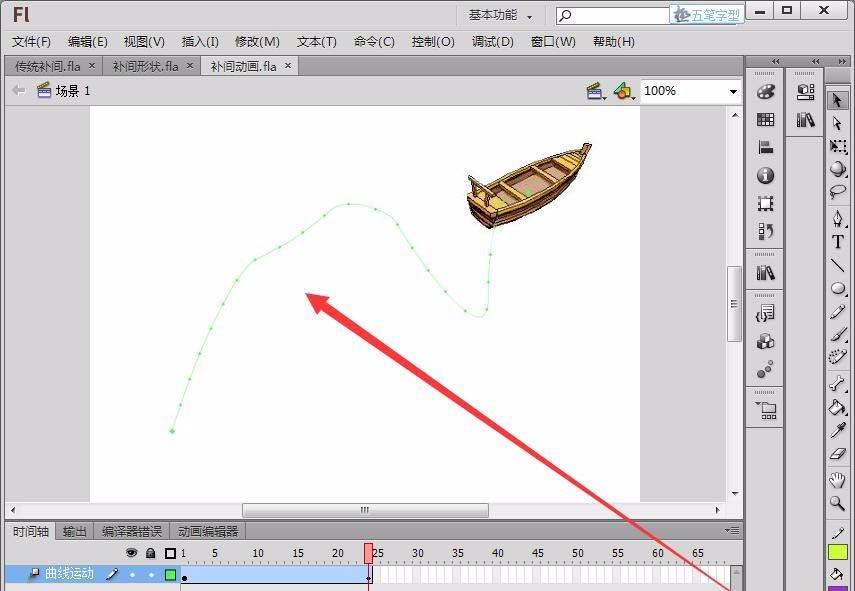The width and height of the screenshot is (855, 591).
Task: Select the 3D Rotation tool
Action: (x=838, y=168)
